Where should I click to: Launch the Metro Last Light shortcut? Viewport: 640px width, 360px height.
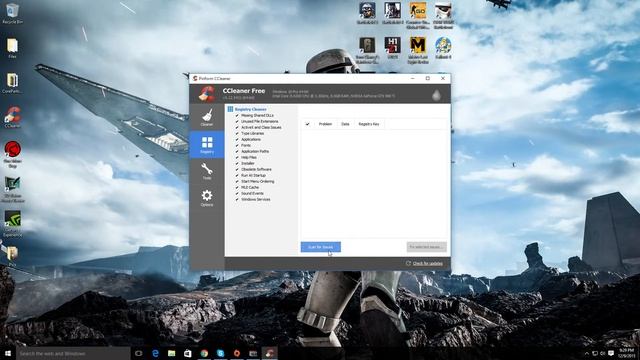click(x=418, y=50)
